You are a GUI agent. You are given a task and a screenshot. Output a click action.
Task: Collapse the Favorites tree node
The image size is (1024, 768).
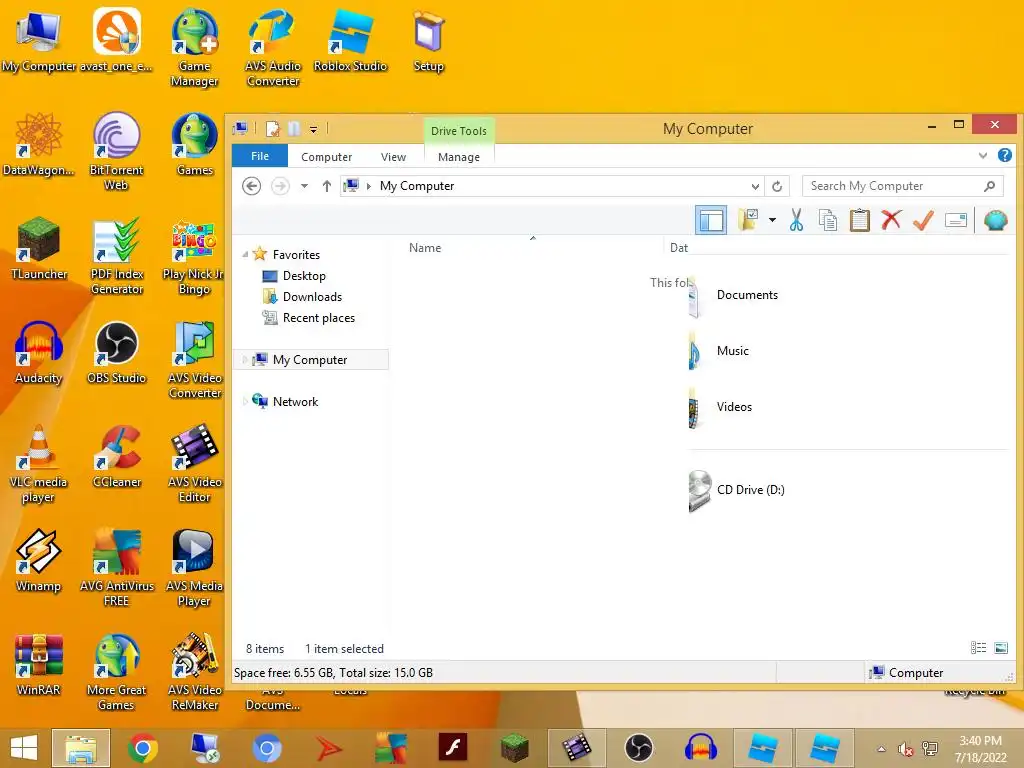(x=245, y=255)
